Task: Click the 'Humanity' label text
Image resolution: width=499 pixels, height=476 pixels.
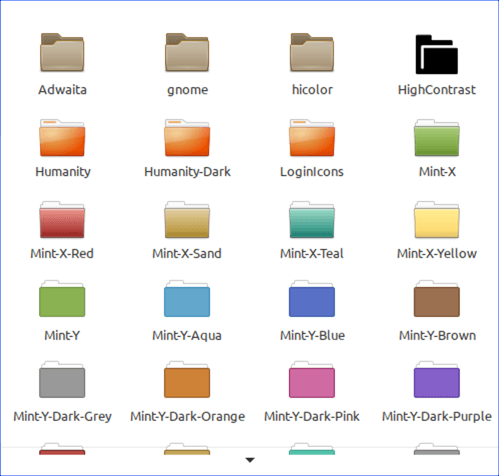Action: tap(63, 172)
